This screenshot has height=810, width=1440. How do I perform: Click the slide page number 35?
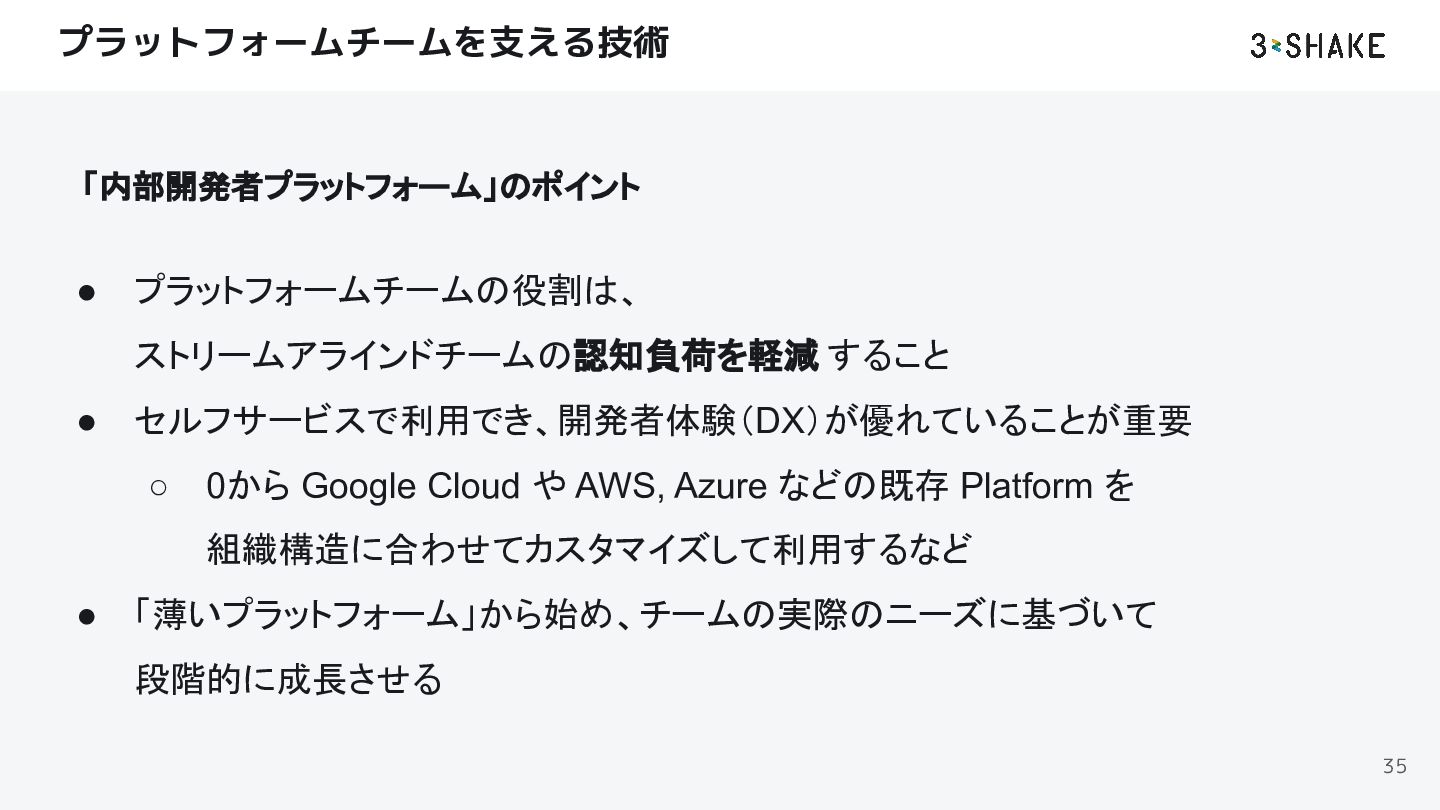[x=1394, y=766]
